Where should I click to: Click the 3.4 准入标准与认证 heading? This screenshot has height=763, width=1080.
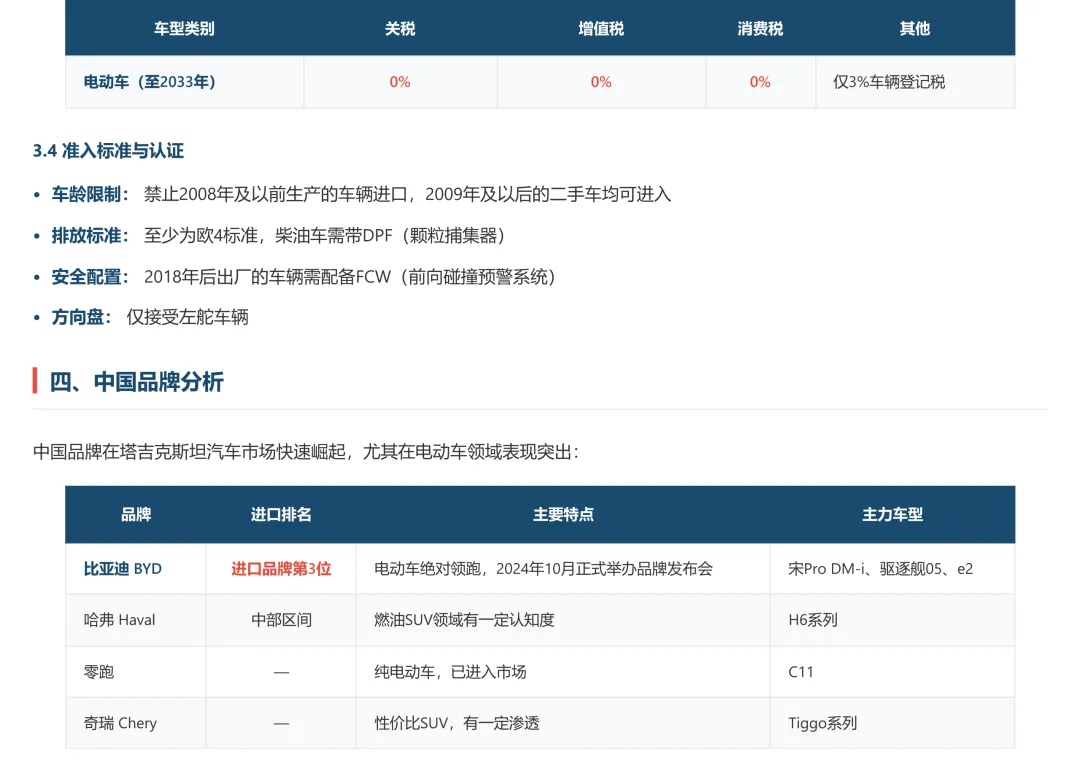coord(108,151)
